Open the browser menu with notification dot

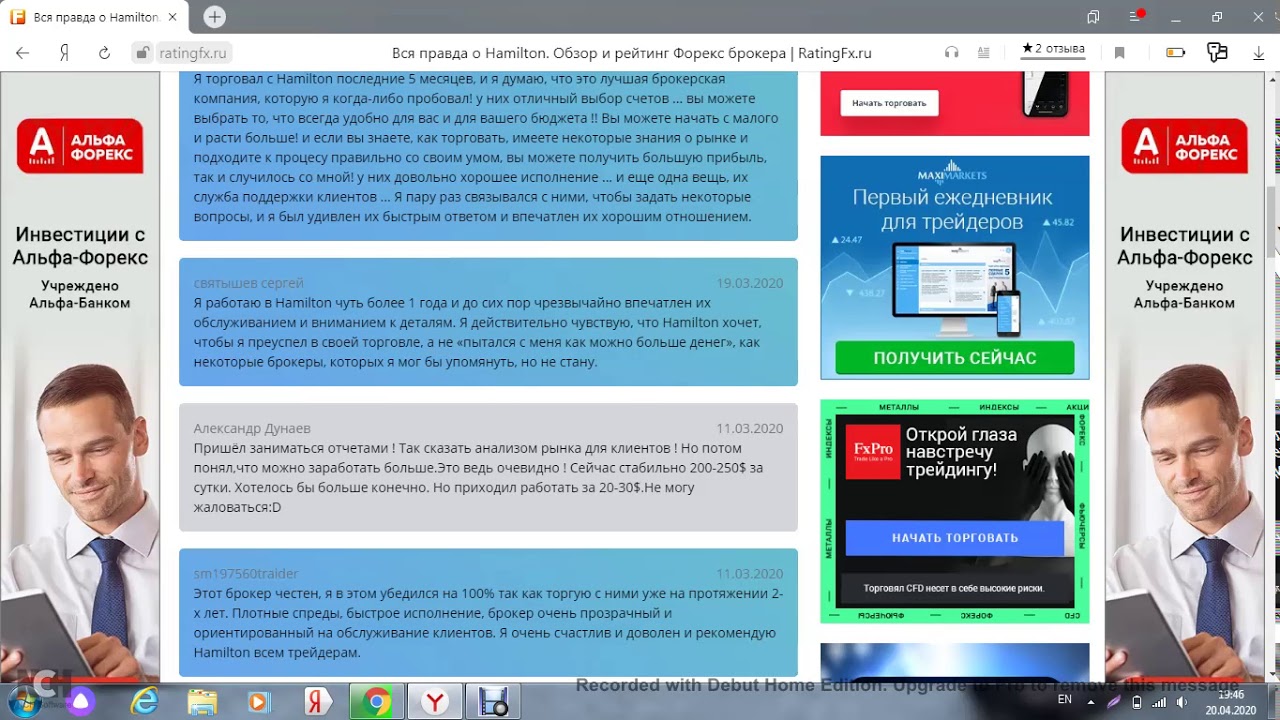pos(1135,17)
